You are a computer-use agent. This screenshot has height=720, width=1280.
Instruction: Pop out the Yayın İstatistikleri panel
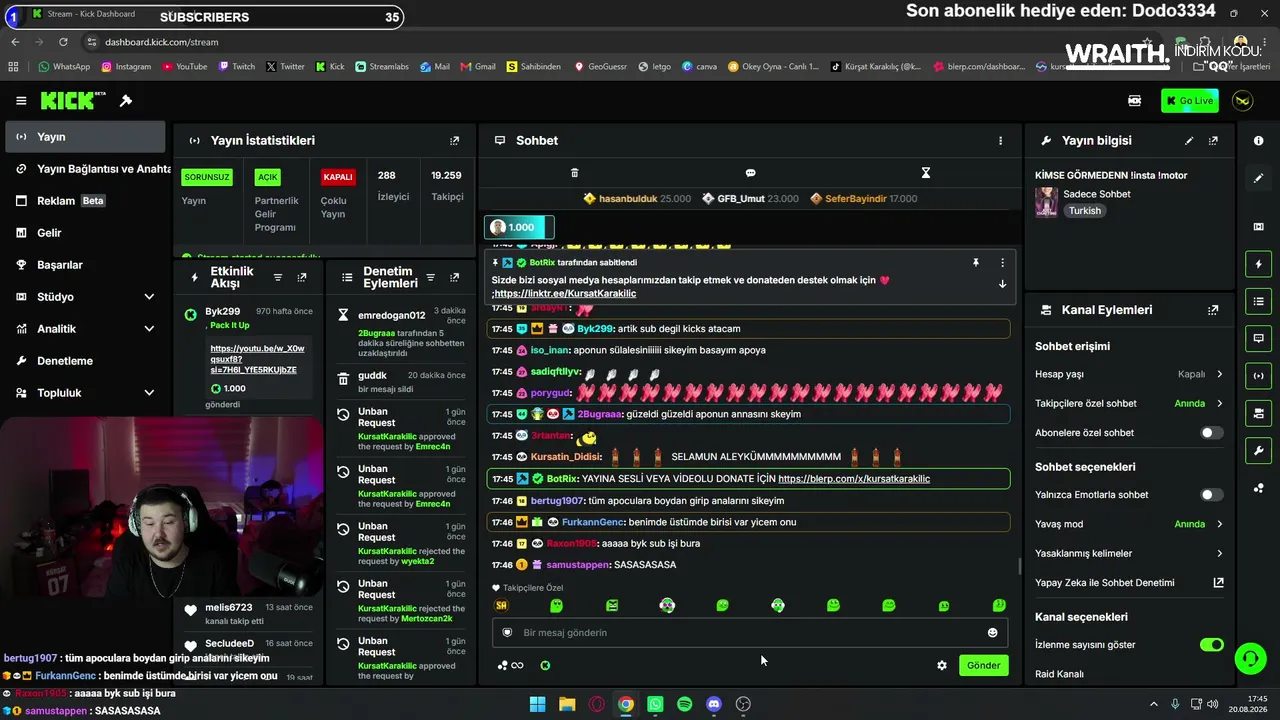pos(455,141)
